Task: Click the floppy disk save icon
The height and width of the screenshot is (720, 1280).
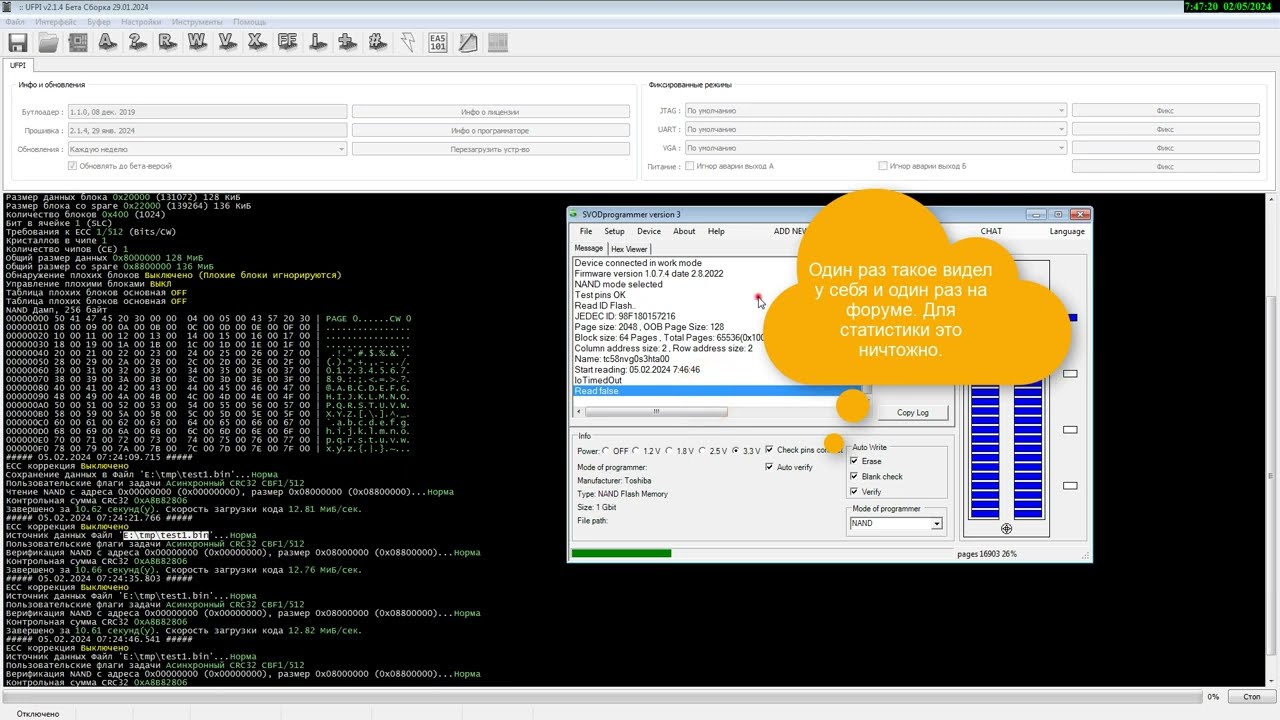Action: tap(18, 42)
